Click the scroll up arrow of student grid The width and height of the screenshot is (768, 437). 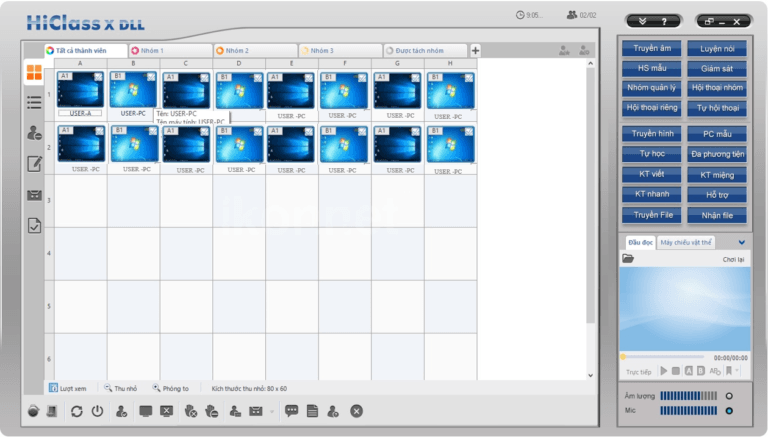click(x=591, y=64)
